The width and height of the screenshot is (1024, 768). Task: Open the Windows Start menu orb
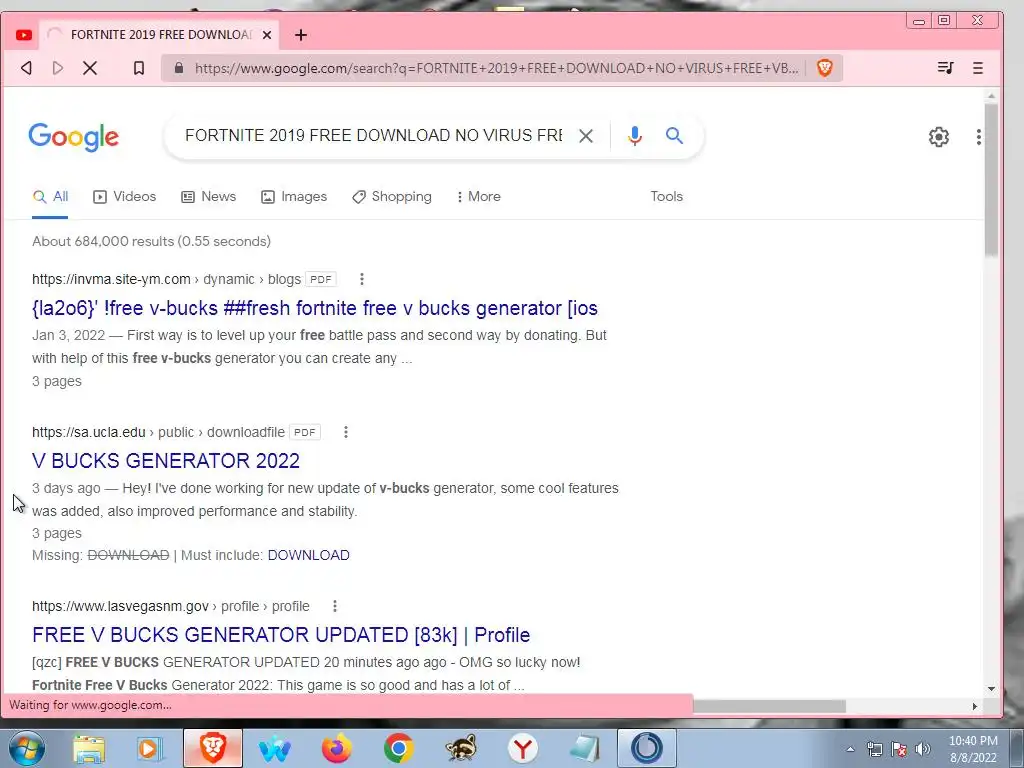coord(25,748)
